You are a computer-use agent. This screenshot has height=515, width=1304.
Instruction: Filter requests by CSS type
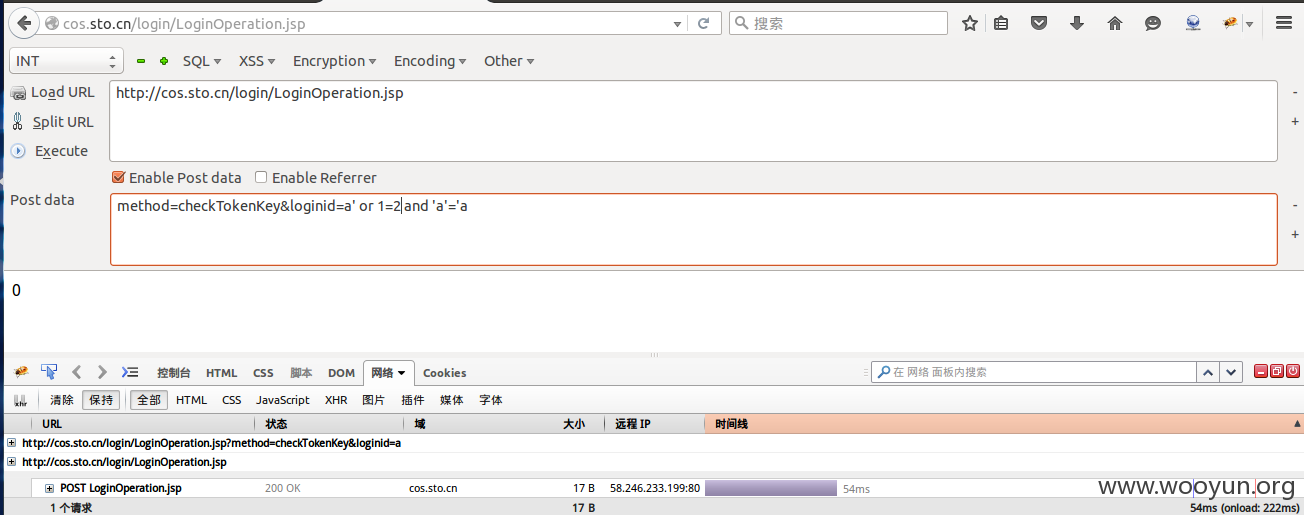click(232, 400)
